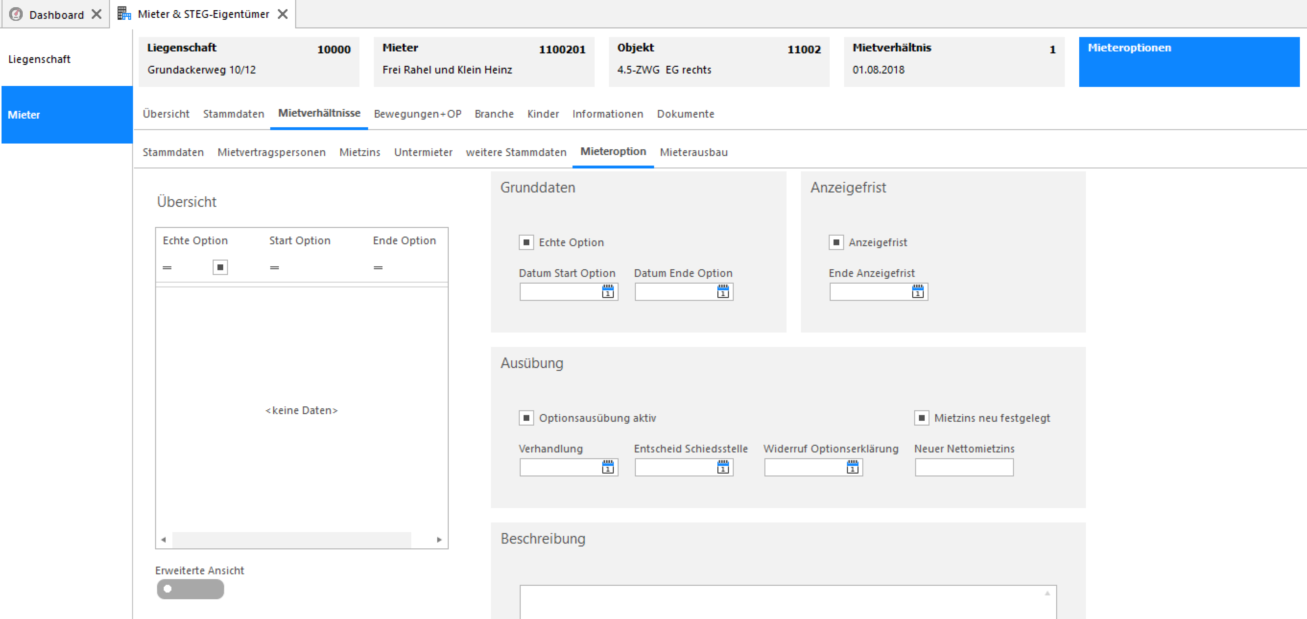Image resolution: width=1307 pixels, height=619 pixels.
Task: Click the grid's left horizontal scroll arrow
Action: pos(164,540)
